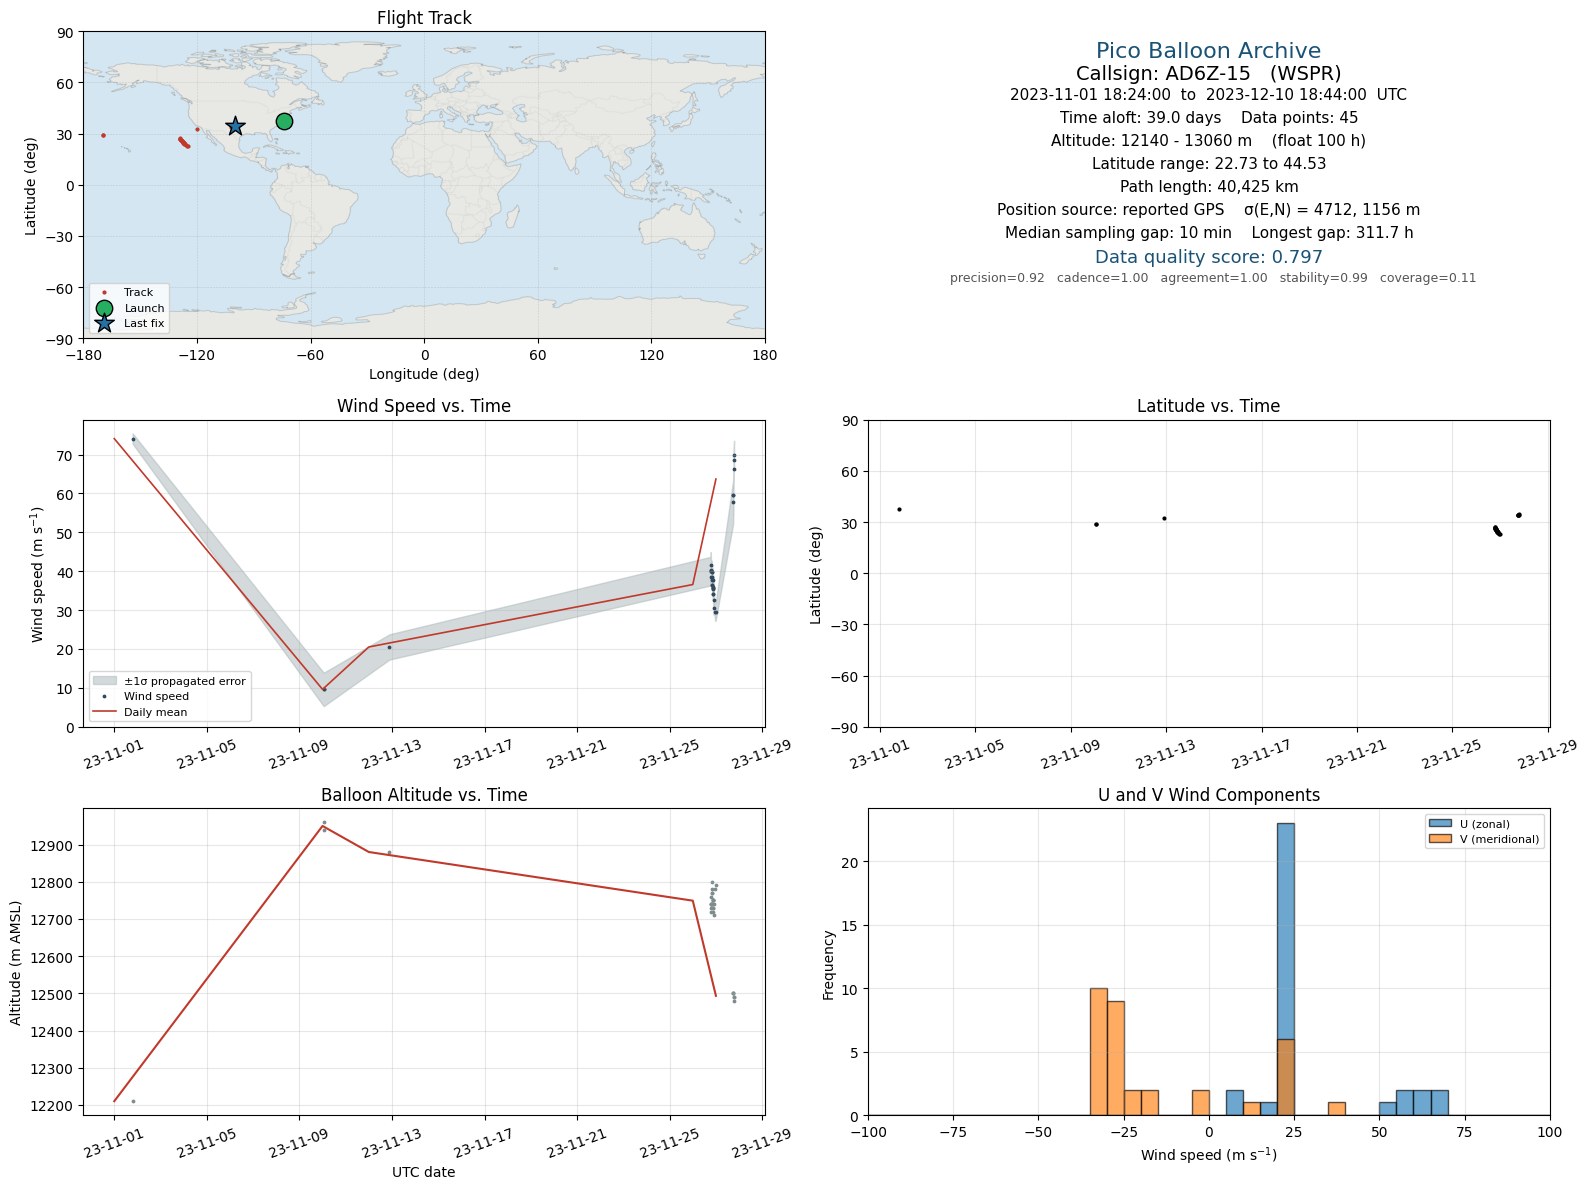
Task: Click the "Latitude vs. Time" title
Action: click(x=1208, y=406)
